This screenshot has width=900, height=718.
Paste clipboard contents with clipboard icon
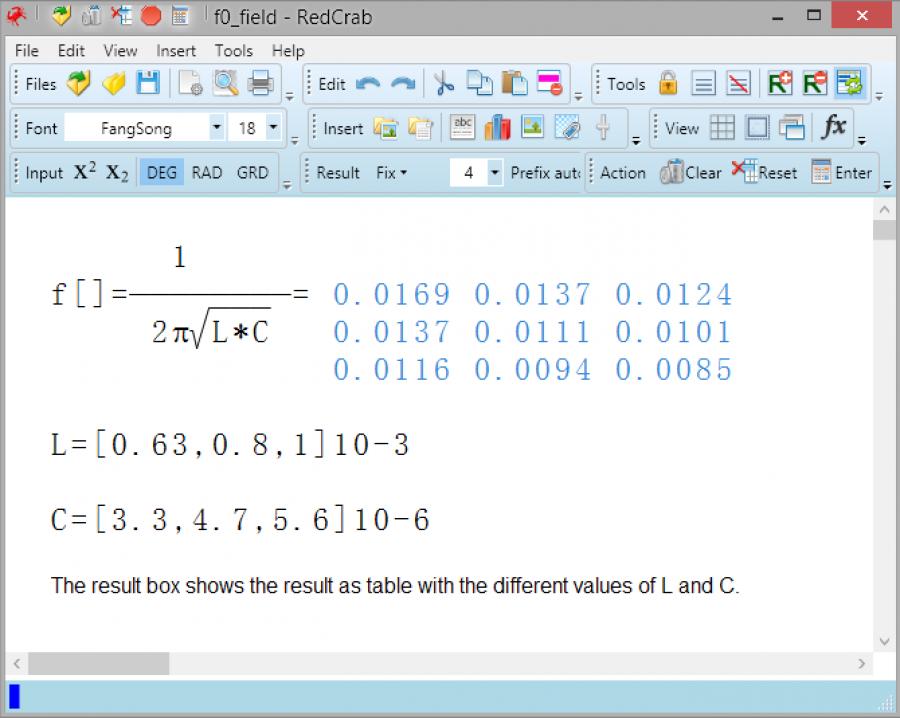pyautogui.click(x=514, y=84)
